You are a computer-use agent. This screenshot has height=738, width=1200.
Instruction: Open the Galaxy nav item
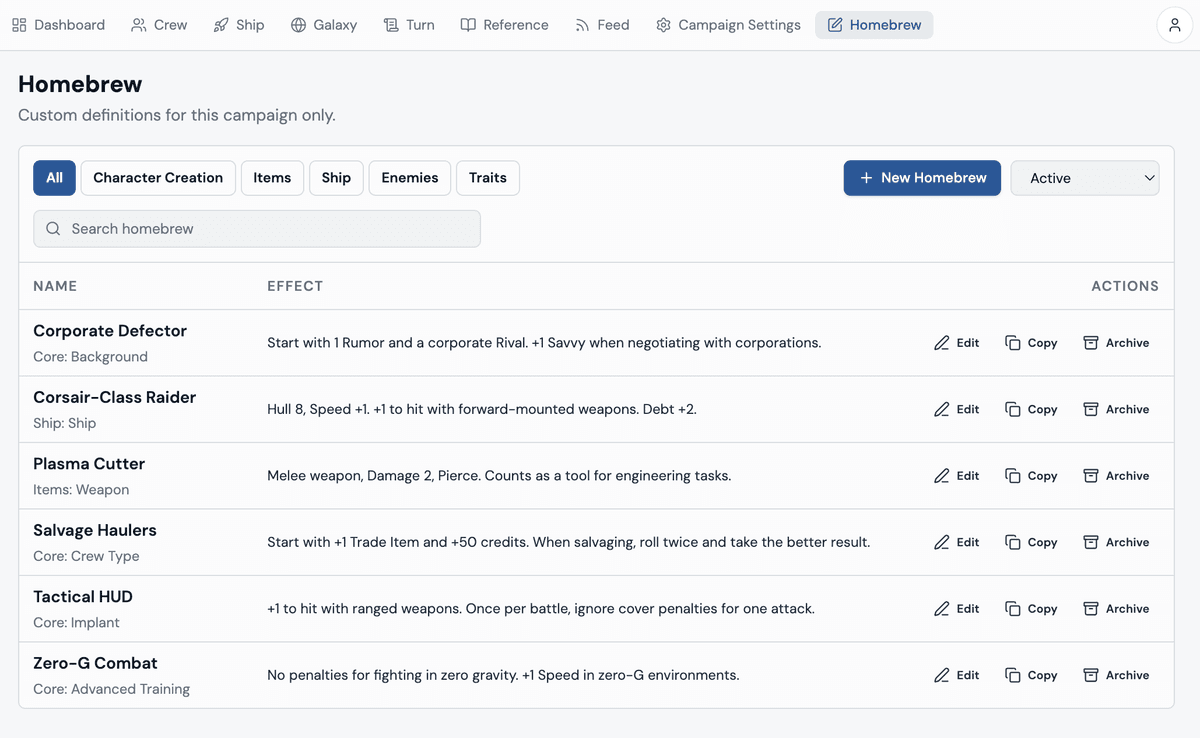pyautogui.click(x=324, y=25)
